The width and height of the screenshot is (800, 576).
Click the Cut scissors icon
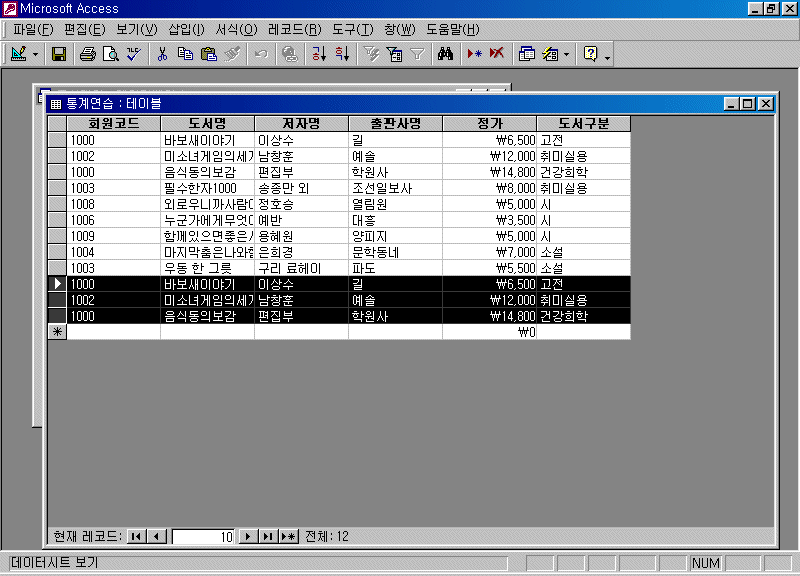pyautogui.click(x=162, y=54)
